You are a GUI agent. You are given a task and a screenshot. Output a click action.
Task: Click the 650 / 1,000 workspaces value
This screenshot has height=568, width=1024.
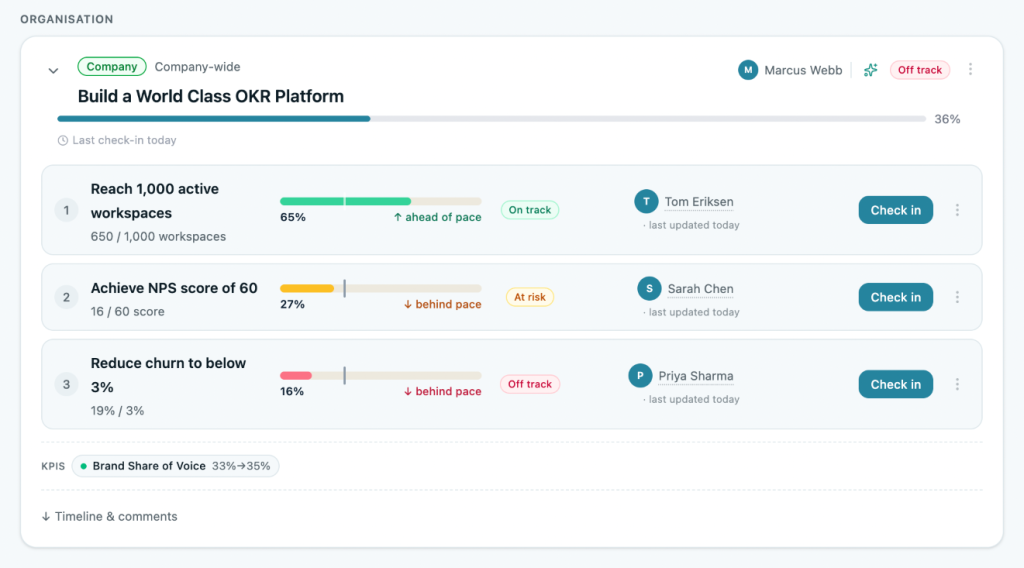(x=158, y=236)
